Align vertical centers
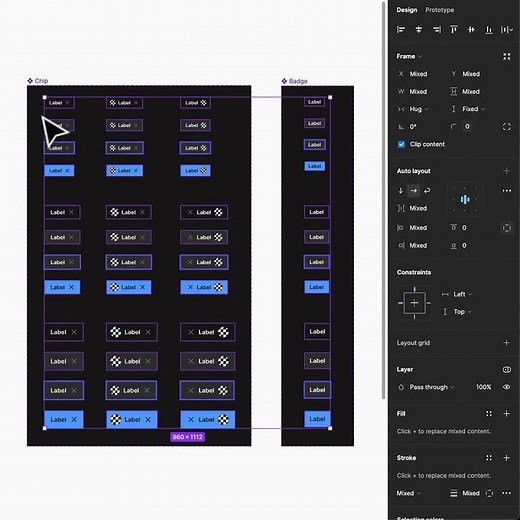The height and width of the screenshot is (520, 520). tap(471, 30)
